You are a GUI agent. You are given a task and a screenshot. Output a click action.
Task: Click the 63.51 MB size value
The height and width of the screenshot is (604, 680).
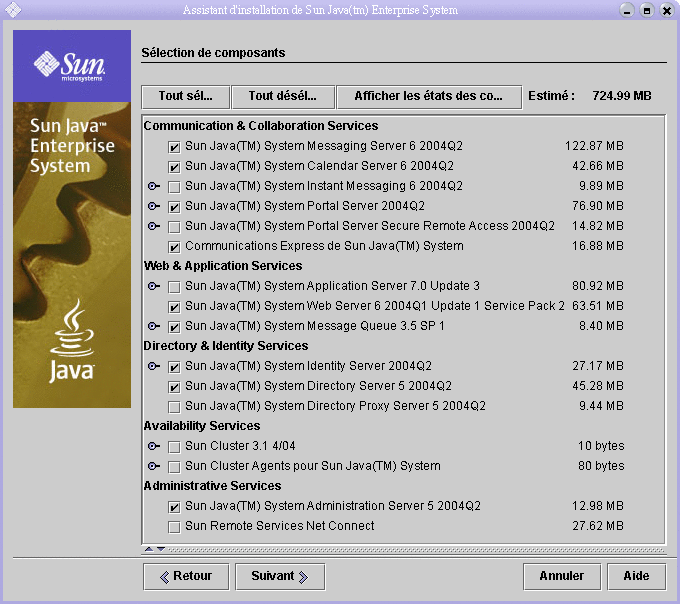click(x=598, y=306)
